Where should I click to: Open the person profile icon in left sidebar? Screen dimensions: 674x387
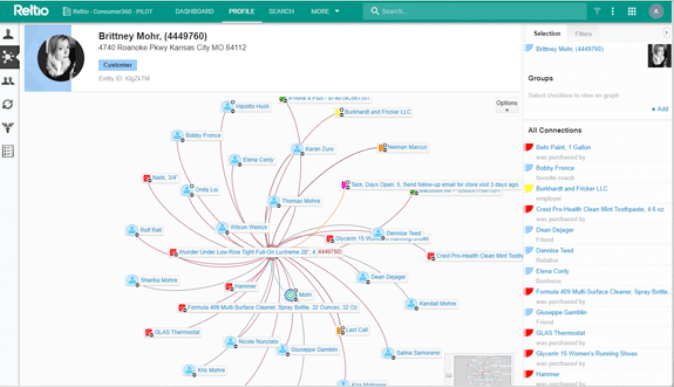[8, 34]
